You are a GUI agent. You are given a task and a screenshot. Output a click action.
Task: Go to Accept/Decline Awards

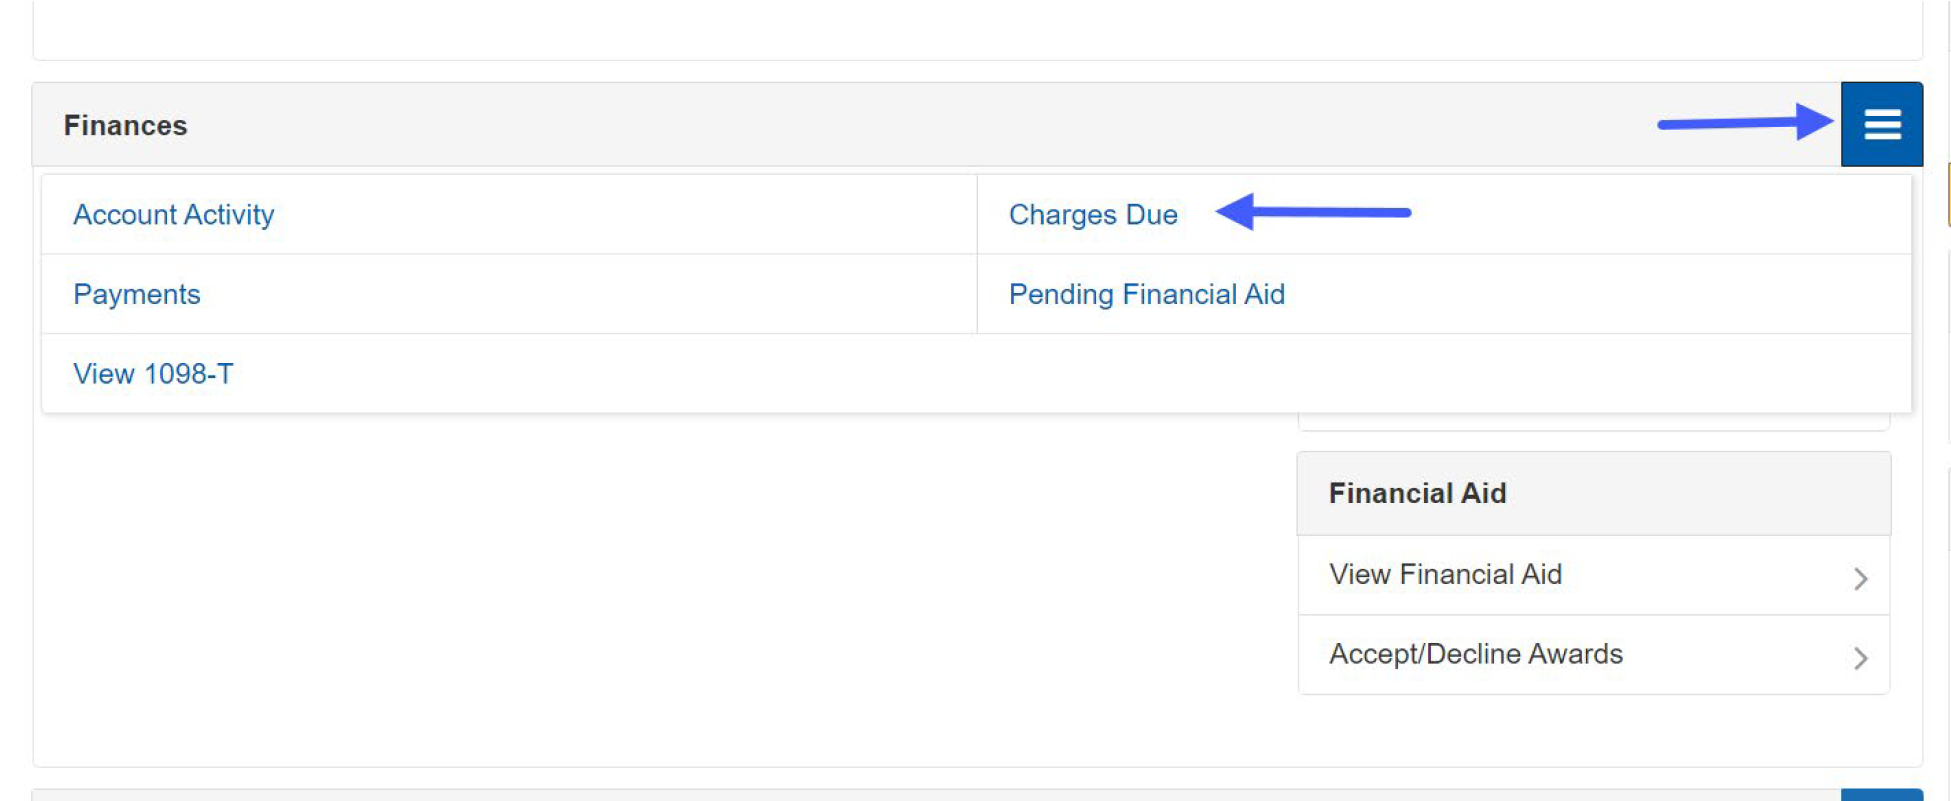click(x=1475, y=654)
